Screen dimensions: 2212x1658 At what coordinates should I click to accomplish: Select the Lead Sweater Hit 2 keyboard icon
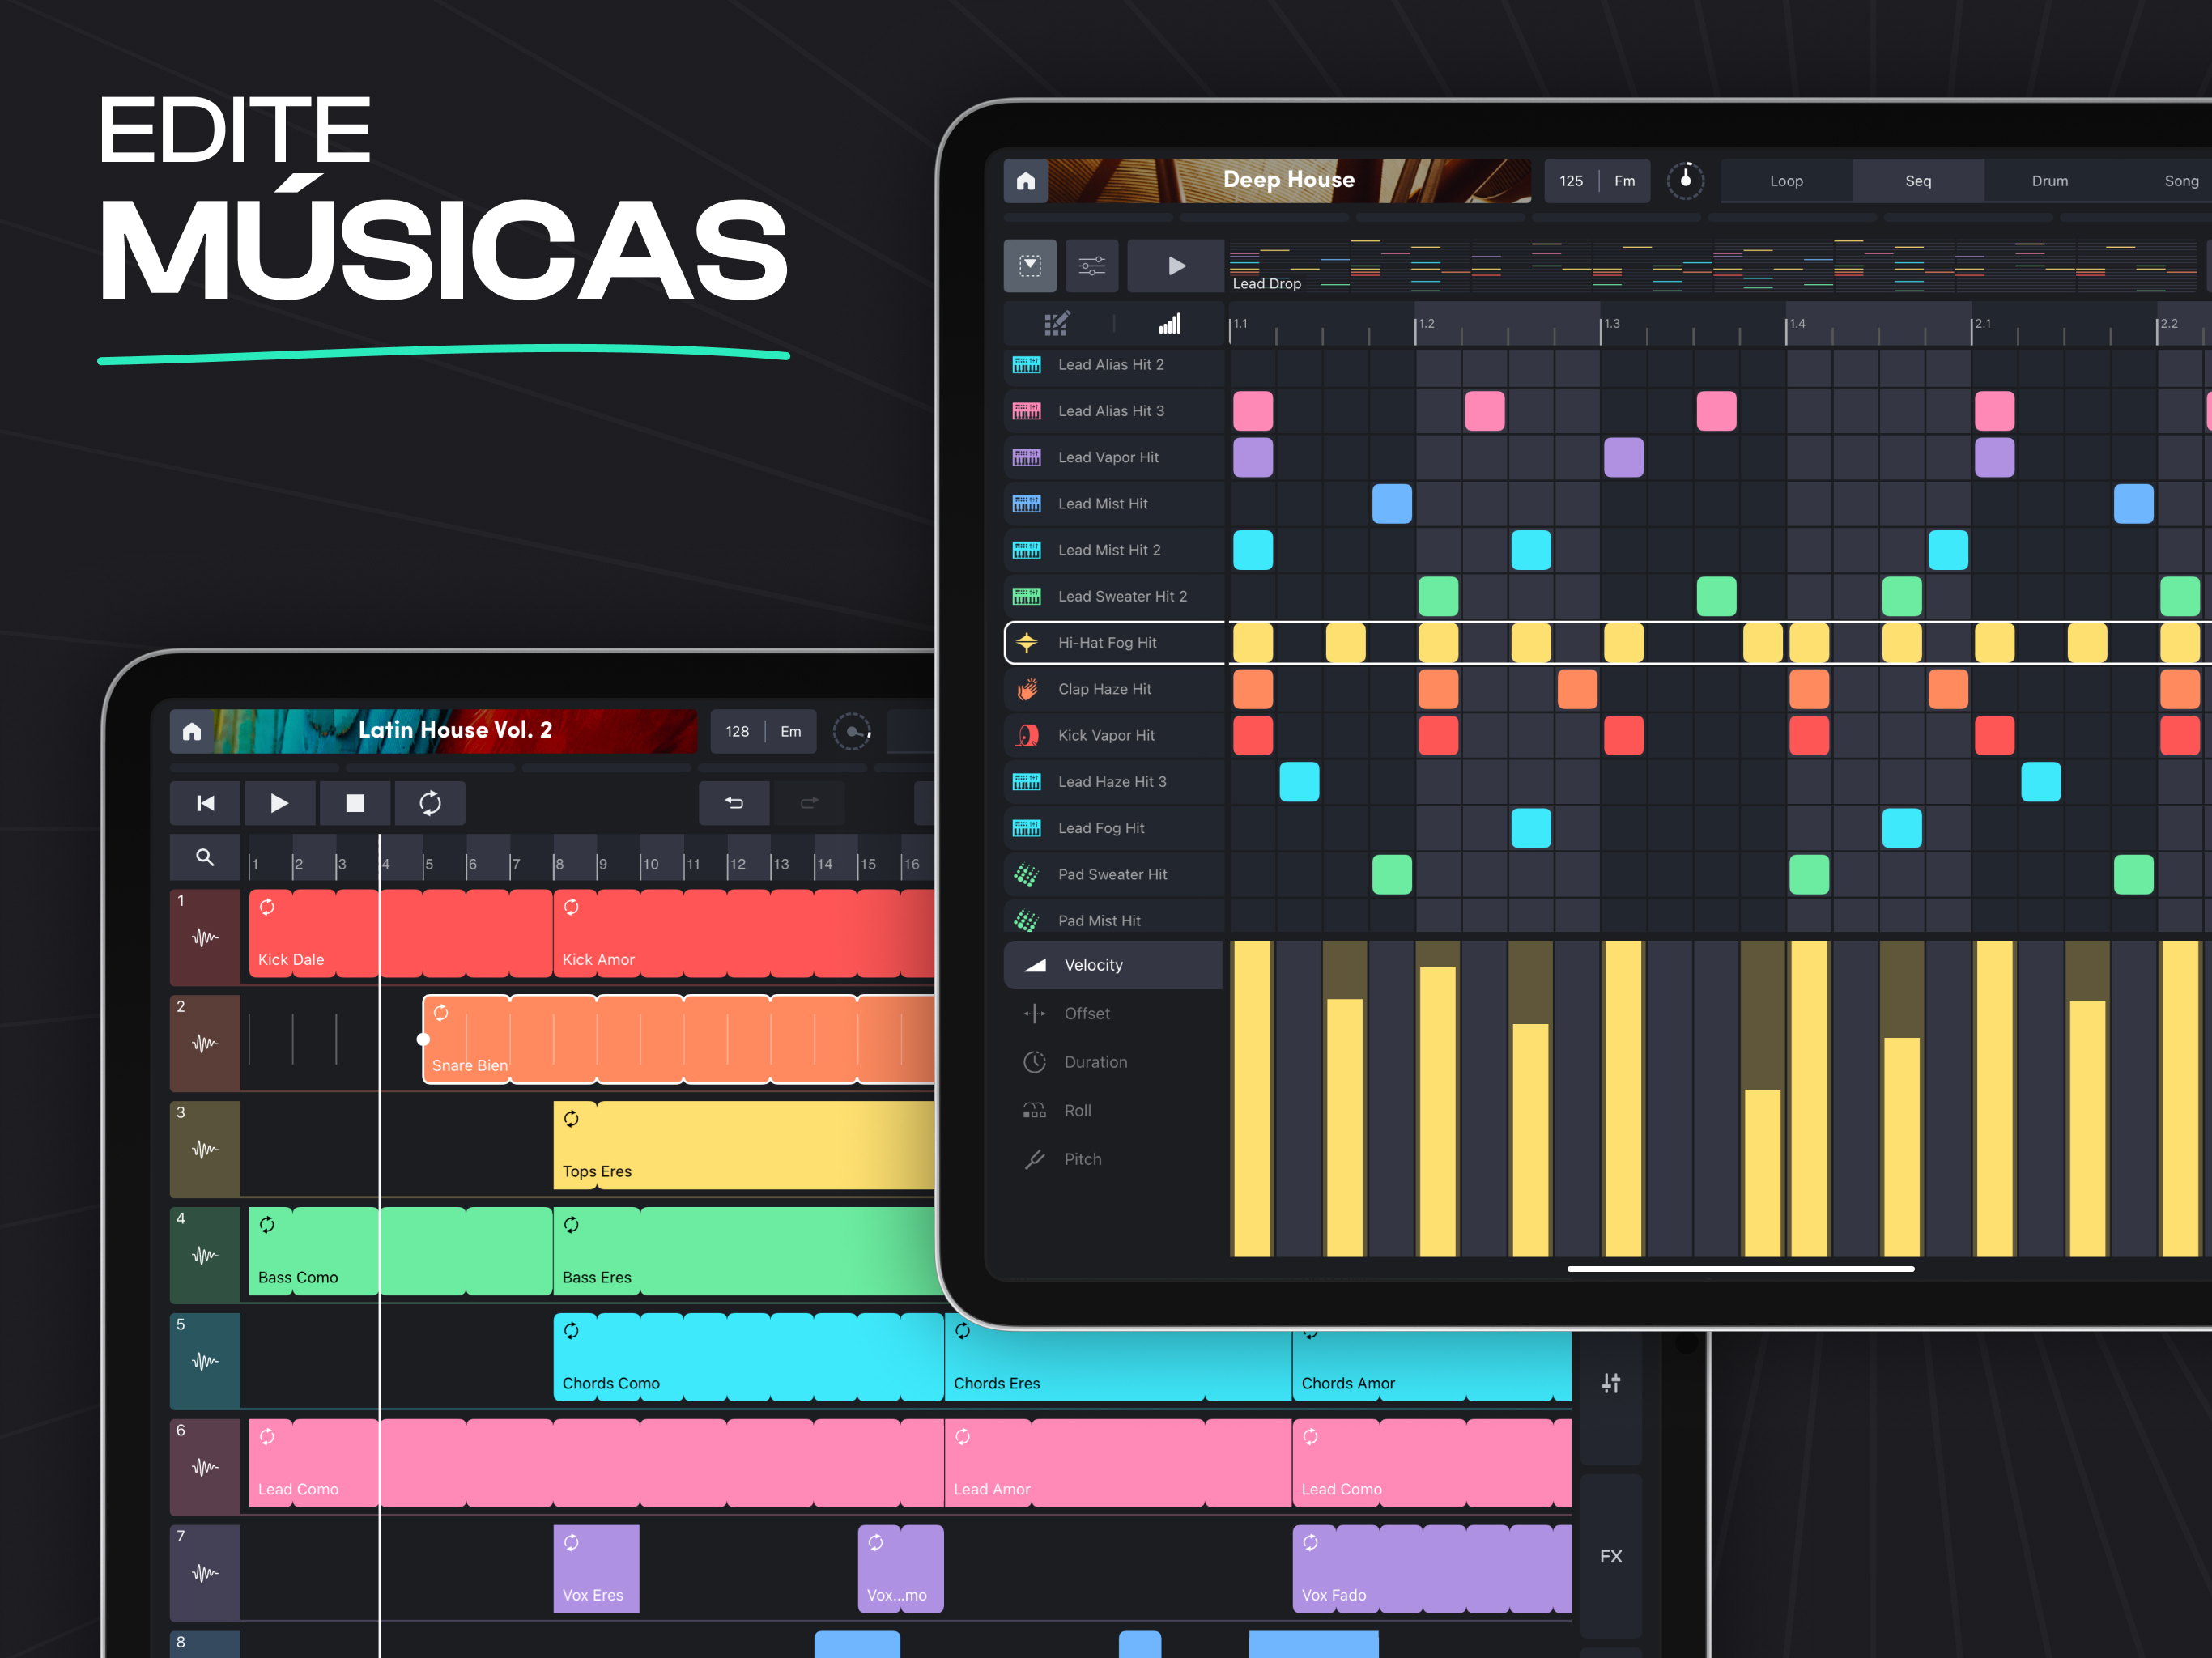(x=1027, y=597)
